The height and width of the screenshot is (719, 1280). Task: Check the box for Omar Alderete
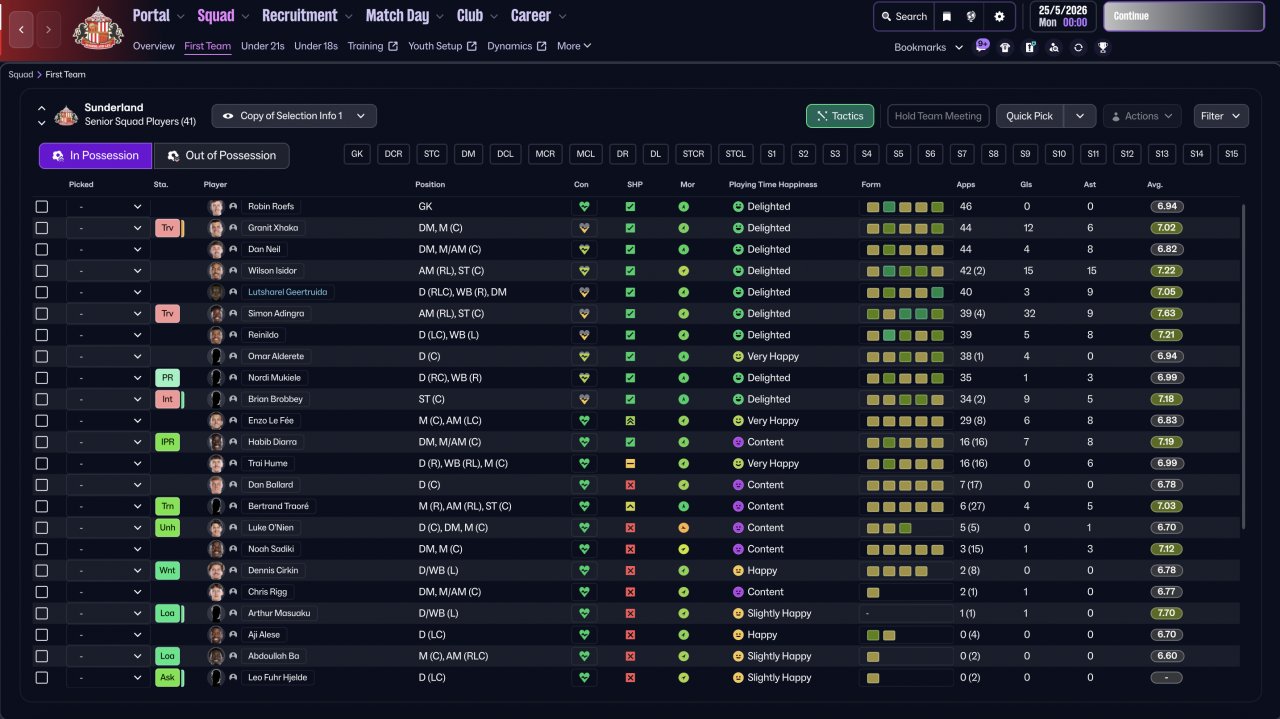(x=42, y=356)
